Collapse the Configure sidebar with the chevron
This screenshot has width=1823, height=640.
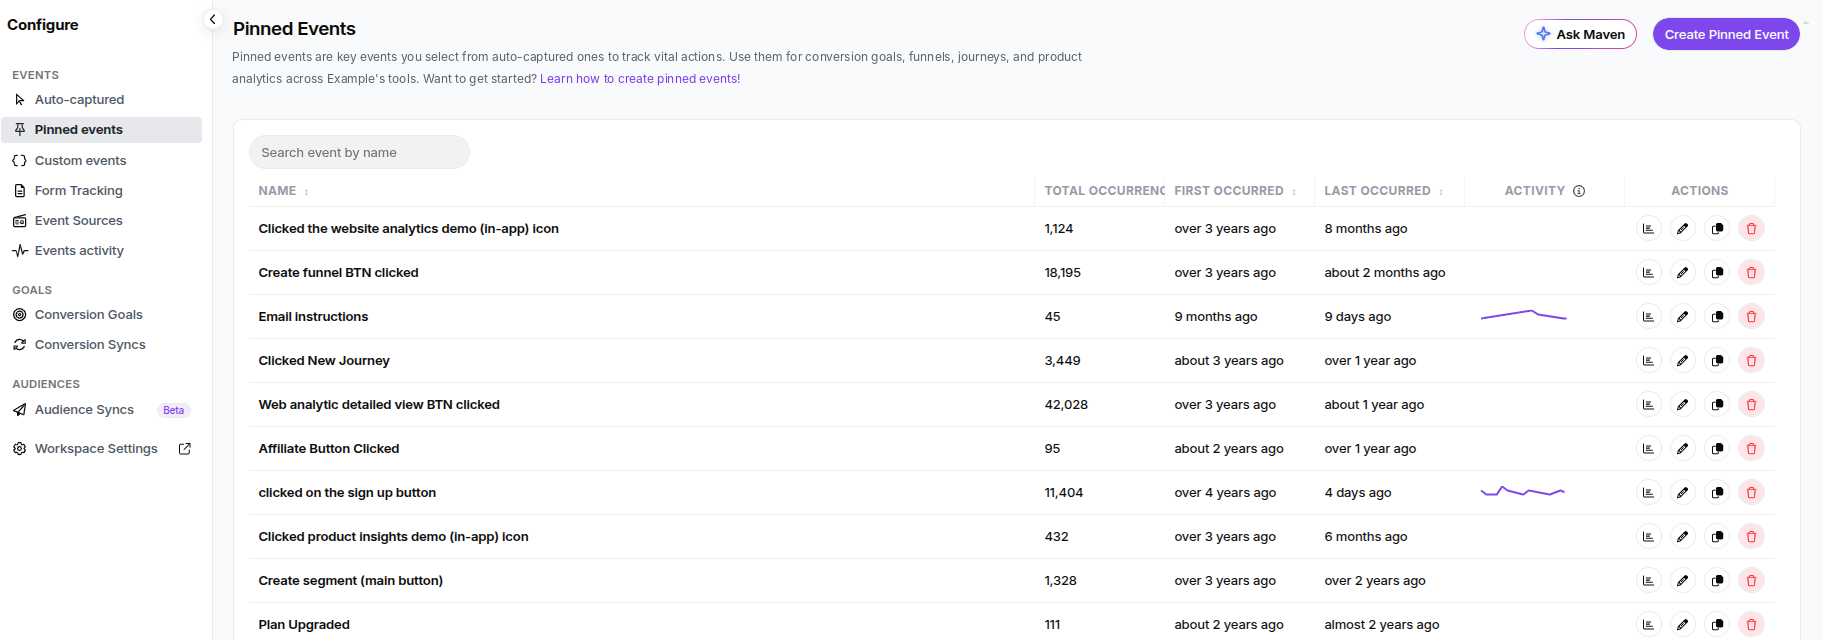(x=212, y=19)
